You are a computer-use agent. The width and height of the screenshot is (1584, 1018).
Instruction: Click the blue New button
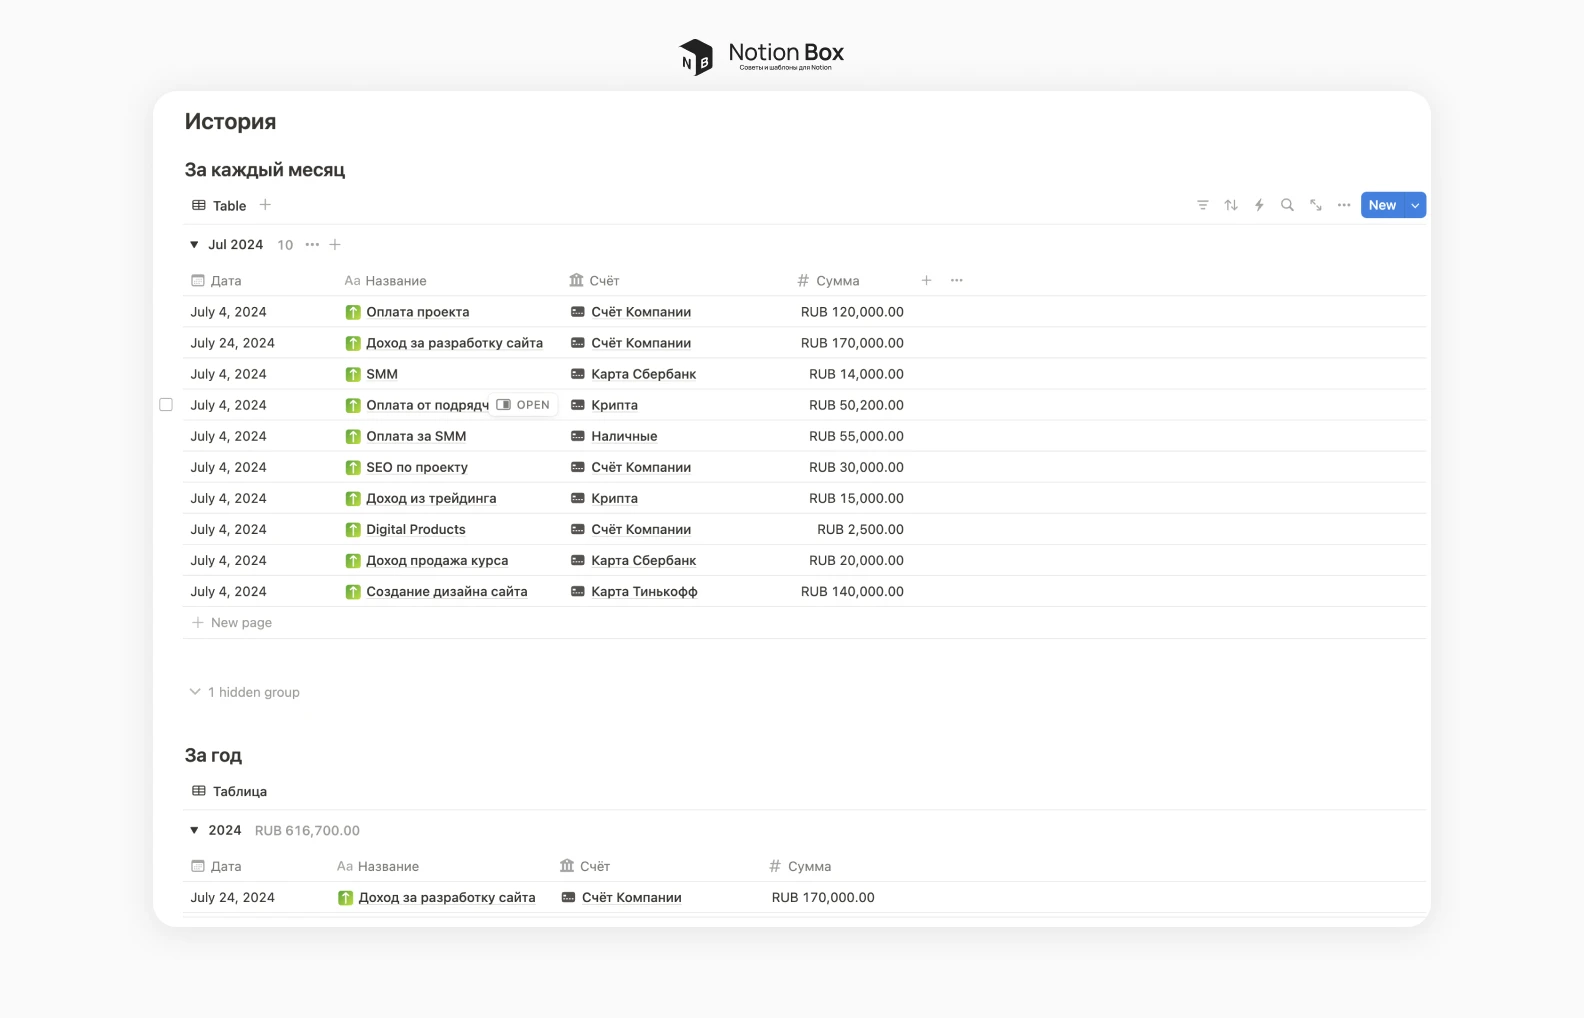[1382, 205]
